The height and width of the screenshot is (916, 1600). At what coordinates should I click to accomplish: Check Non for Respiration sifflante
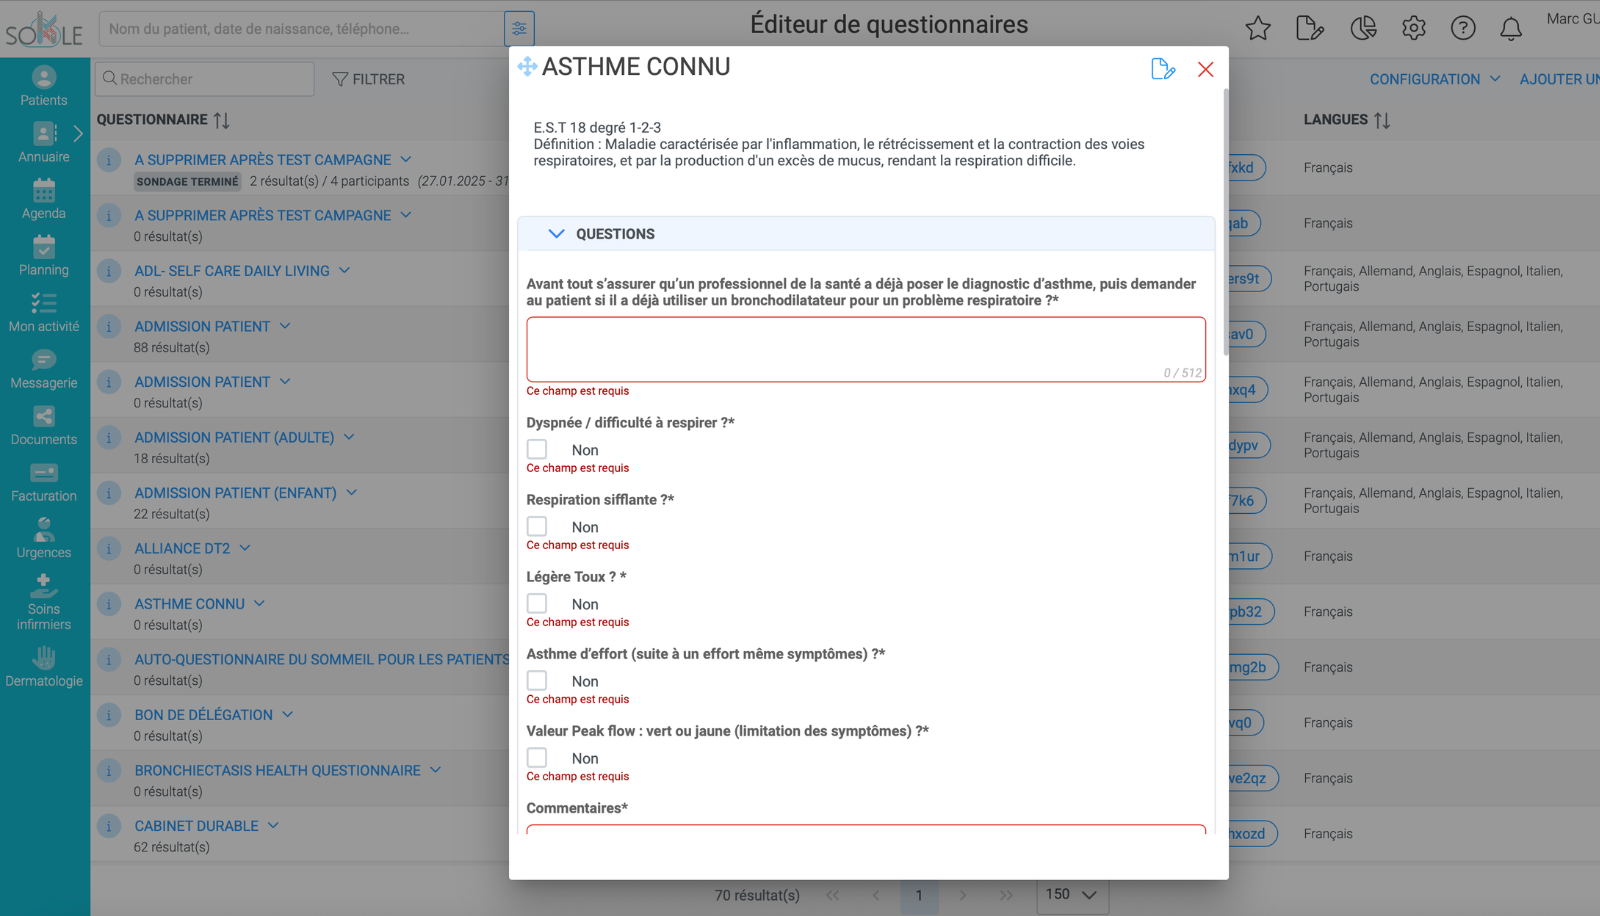(537, 527)
